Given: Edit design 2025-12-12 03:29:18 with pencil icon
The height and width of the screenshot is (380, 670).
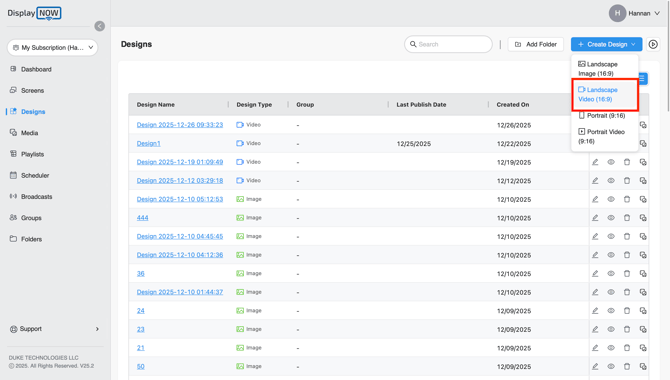Looking at the screenshot, I should pyautogui.click(x=595, y=181).
